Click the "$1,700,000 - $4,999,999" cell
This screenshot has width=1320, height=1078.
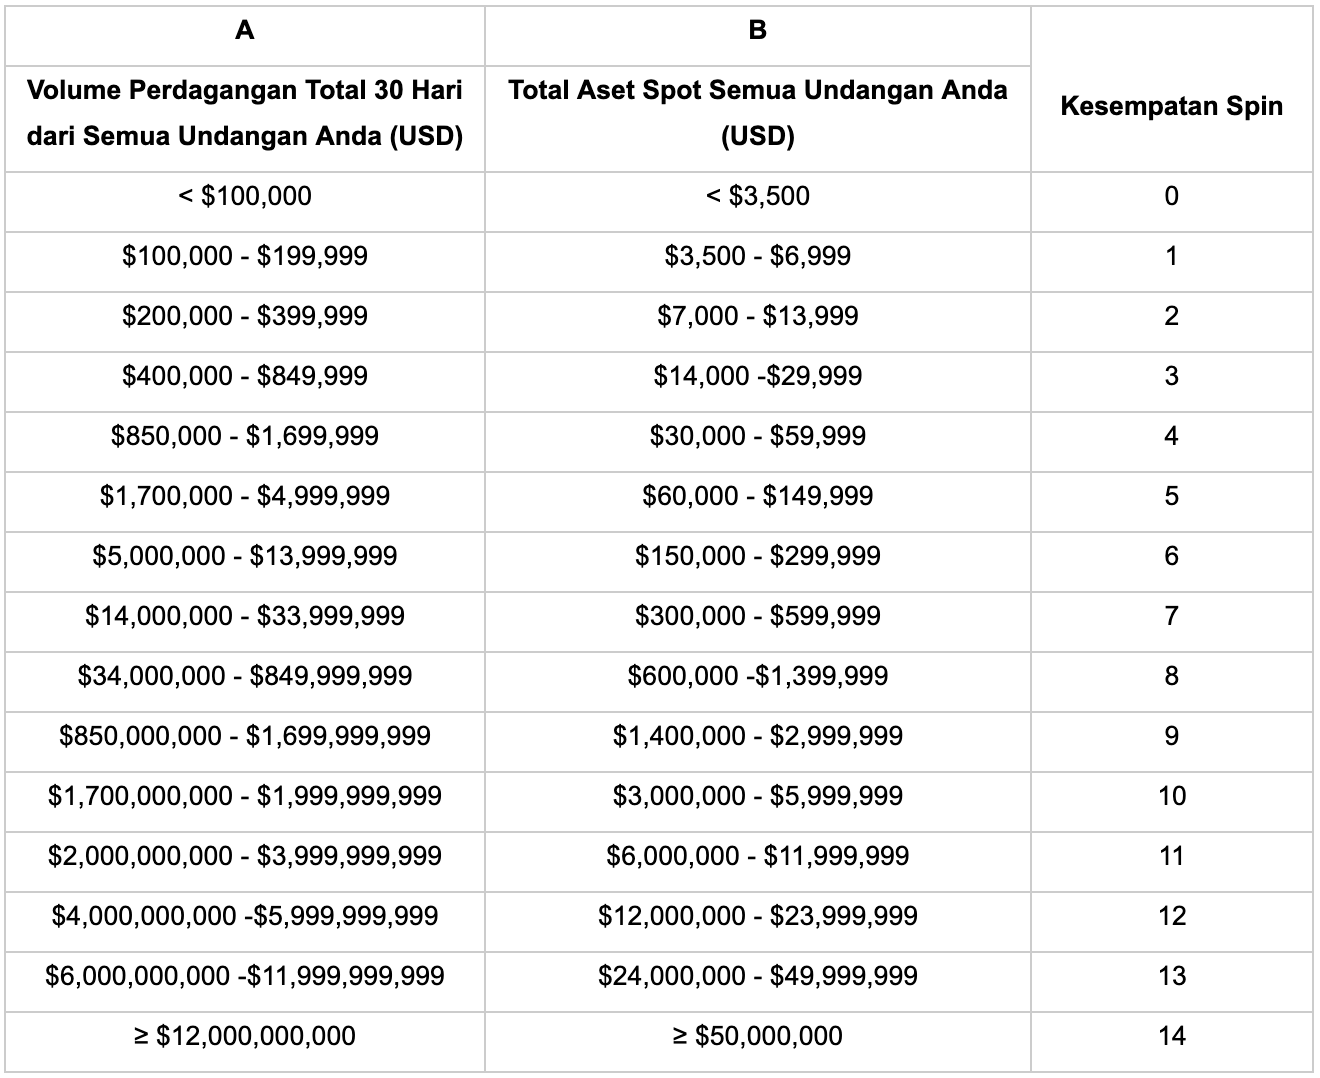tap(245, 496)
